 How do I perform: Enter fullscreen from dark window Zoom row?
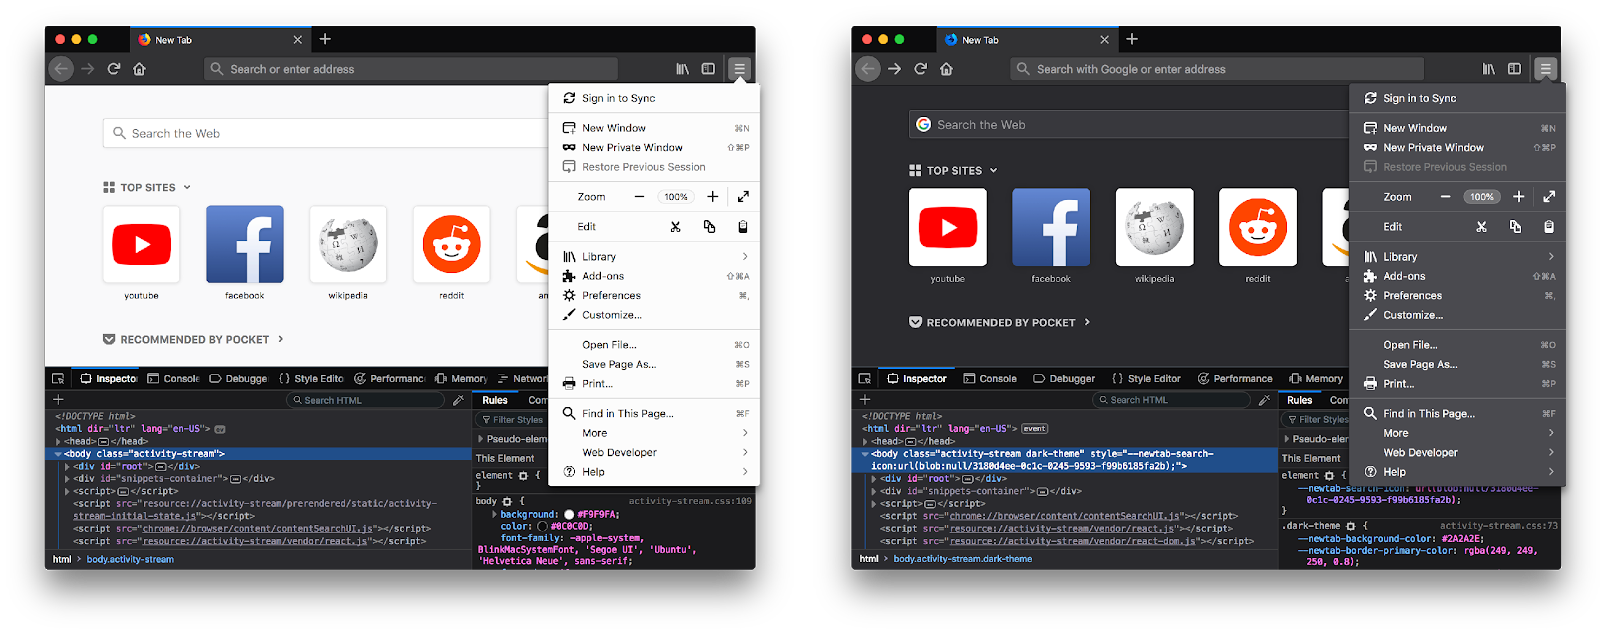point(1549,197)
